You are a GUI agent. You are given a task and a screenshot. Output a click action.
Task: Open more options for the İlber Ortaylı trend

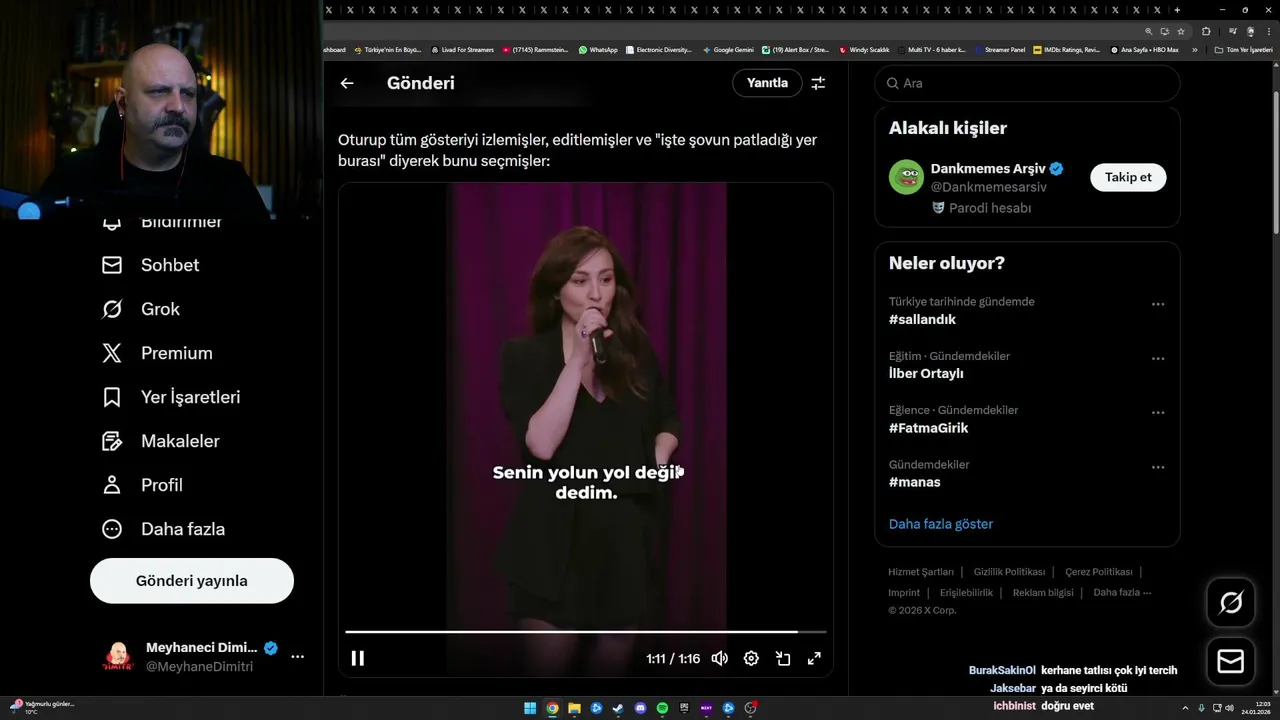(x=1158, y=358)
